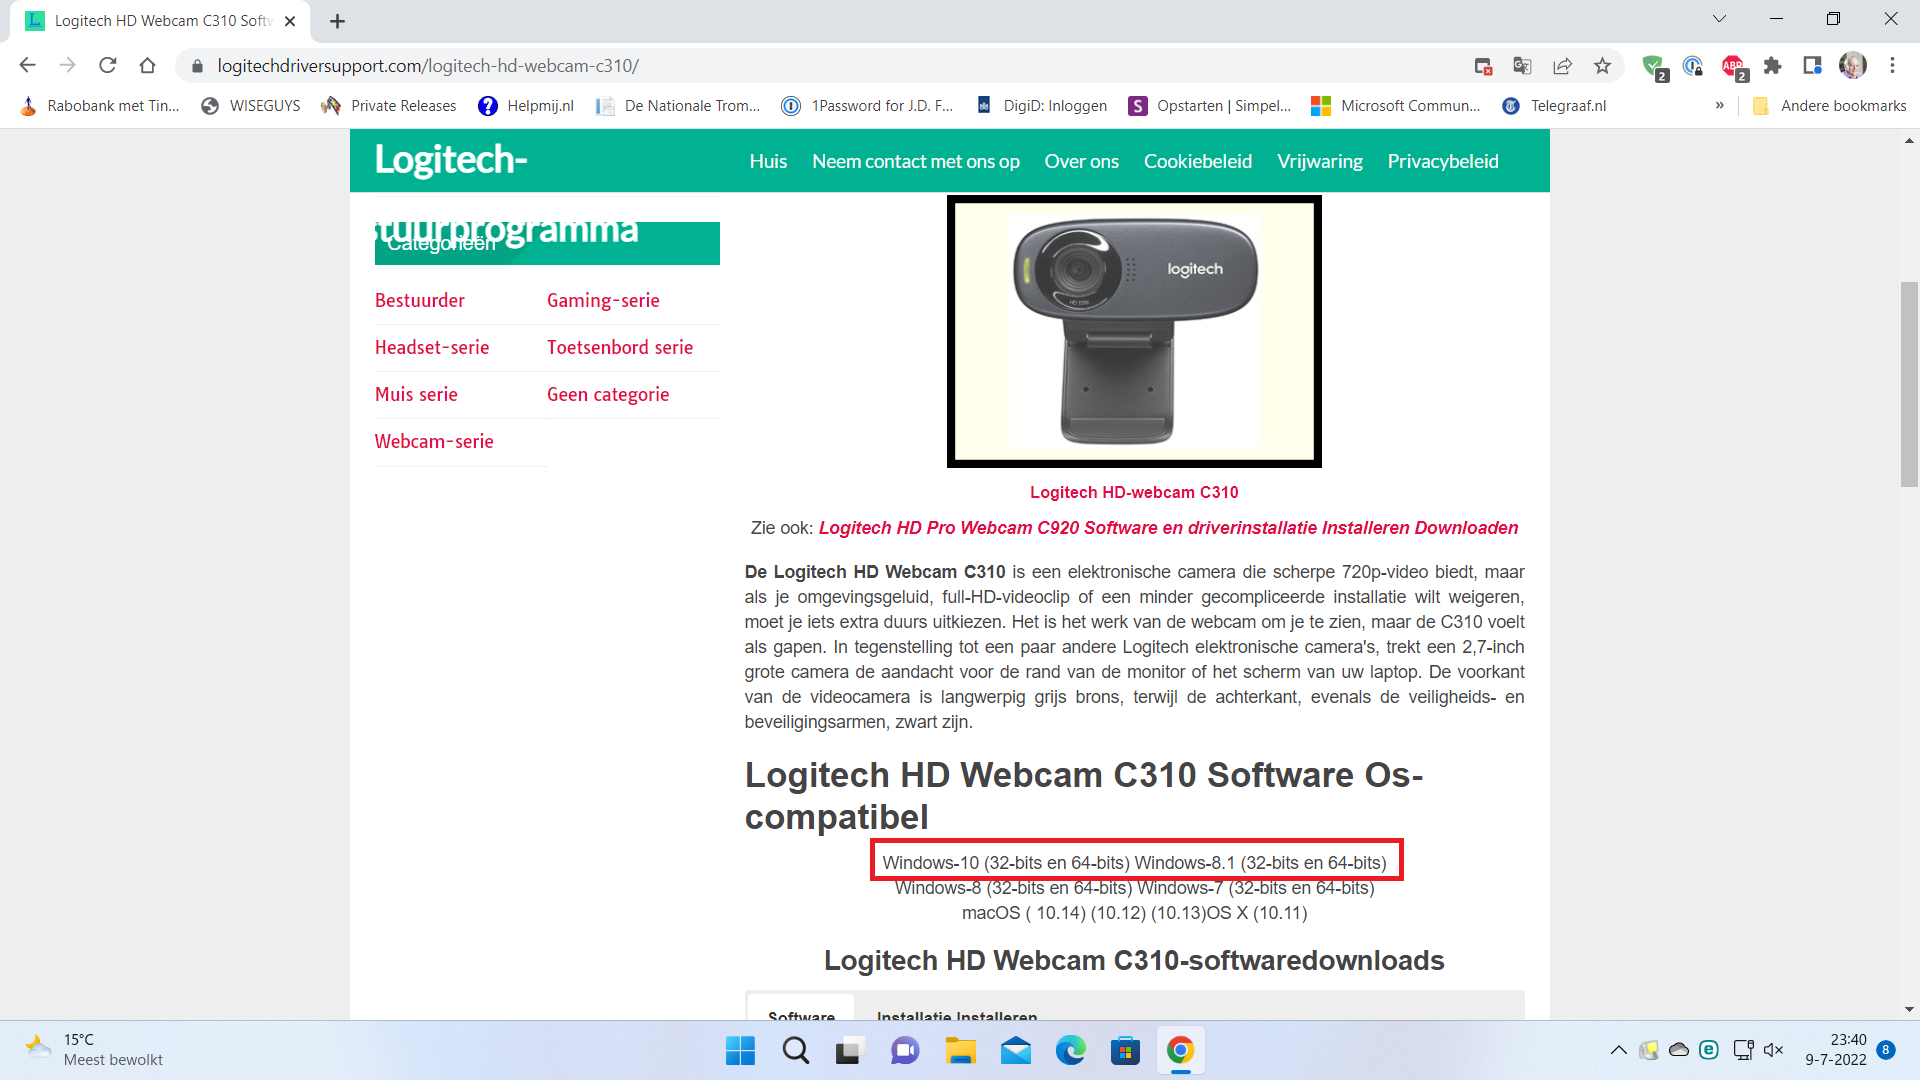Open the Adblock Plus extension
The width and height of the screenshot is (1920, 1080).
click(1733, 66)
